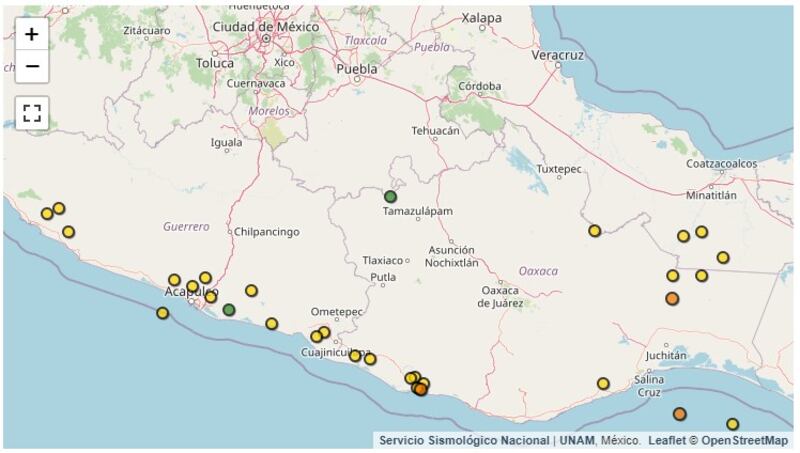Select yellow offshore marker southwest of Acapulco
800x453 pixels.
[163, 313]
